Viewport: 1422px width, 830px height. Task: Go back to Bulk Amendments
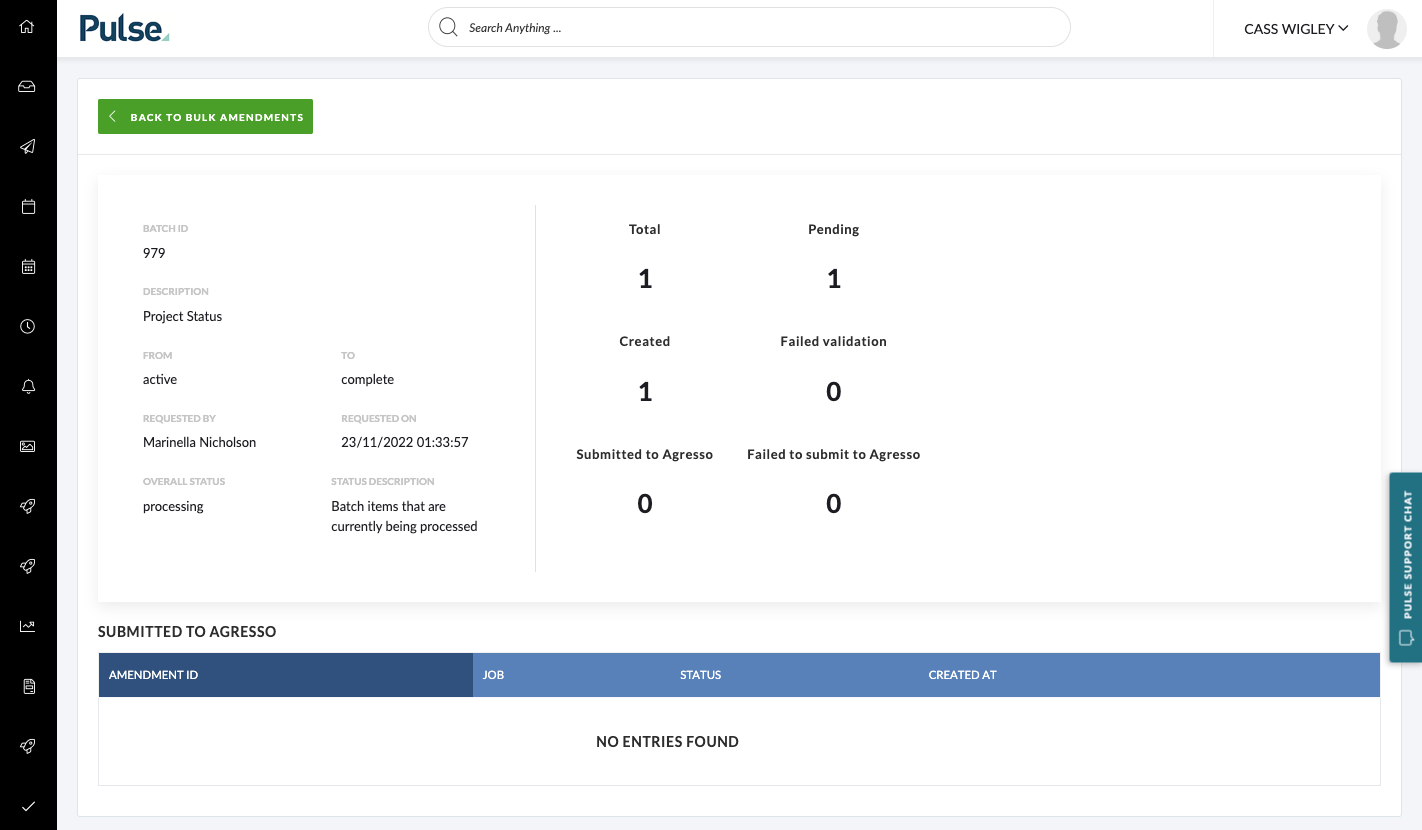click(205, 116)
